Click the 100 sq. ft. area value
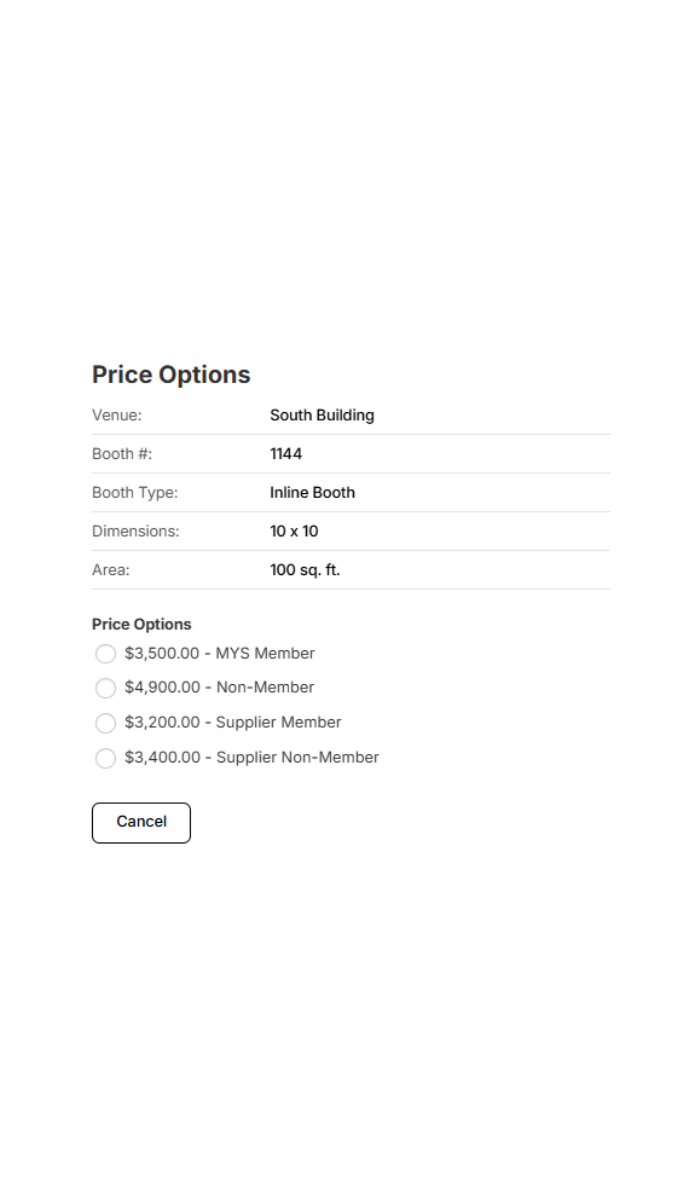Image resolution: width=700 pixels, height=1200 pixels. tap(305, 571)
